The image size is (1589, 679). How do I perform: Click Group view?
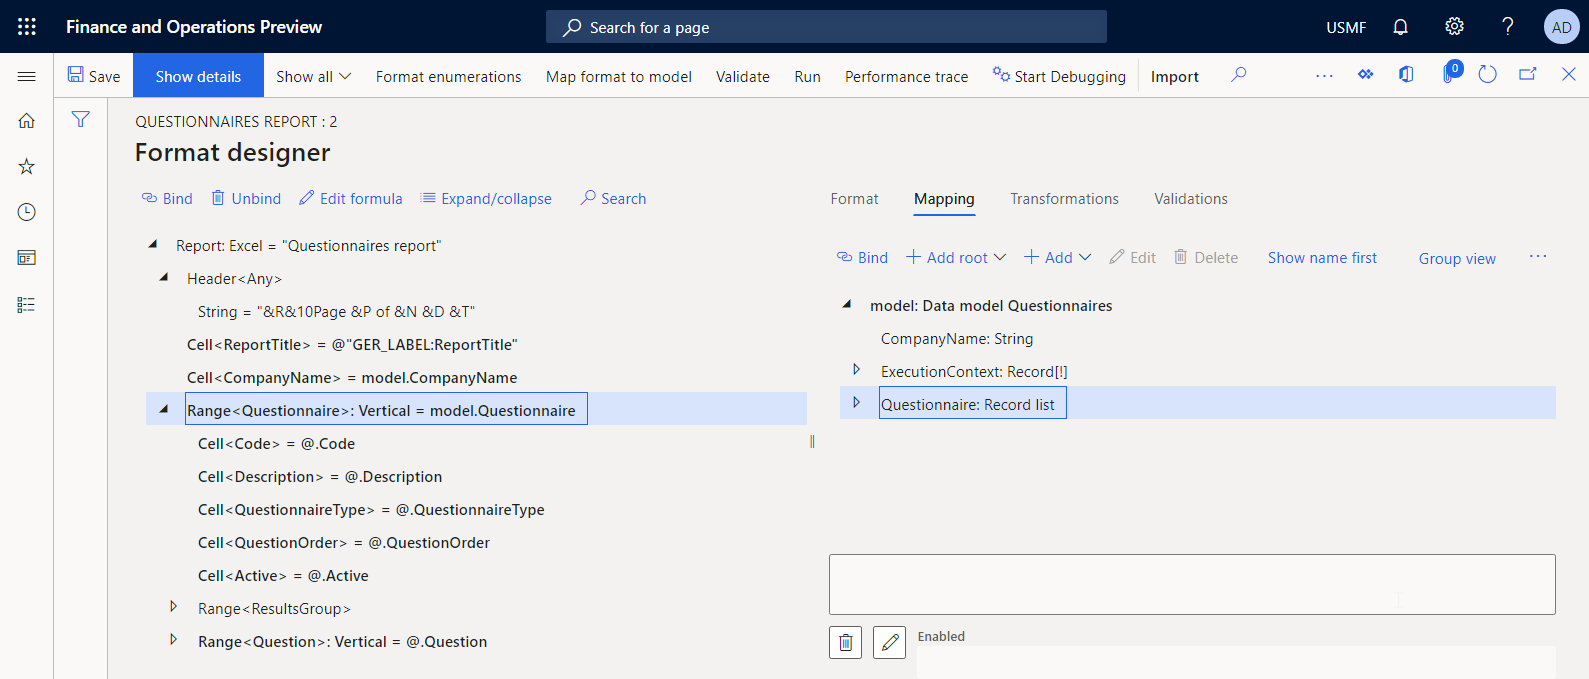(1457, 258)
